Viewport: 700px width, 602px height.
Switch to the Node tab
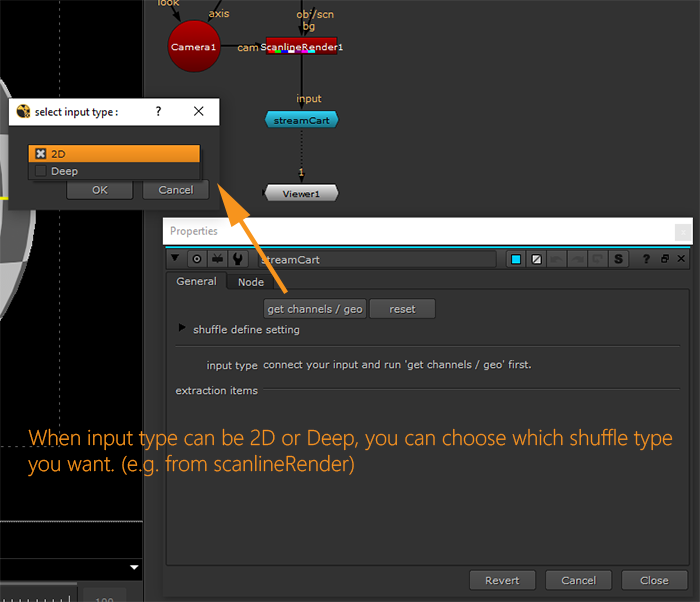coord(250,282)
